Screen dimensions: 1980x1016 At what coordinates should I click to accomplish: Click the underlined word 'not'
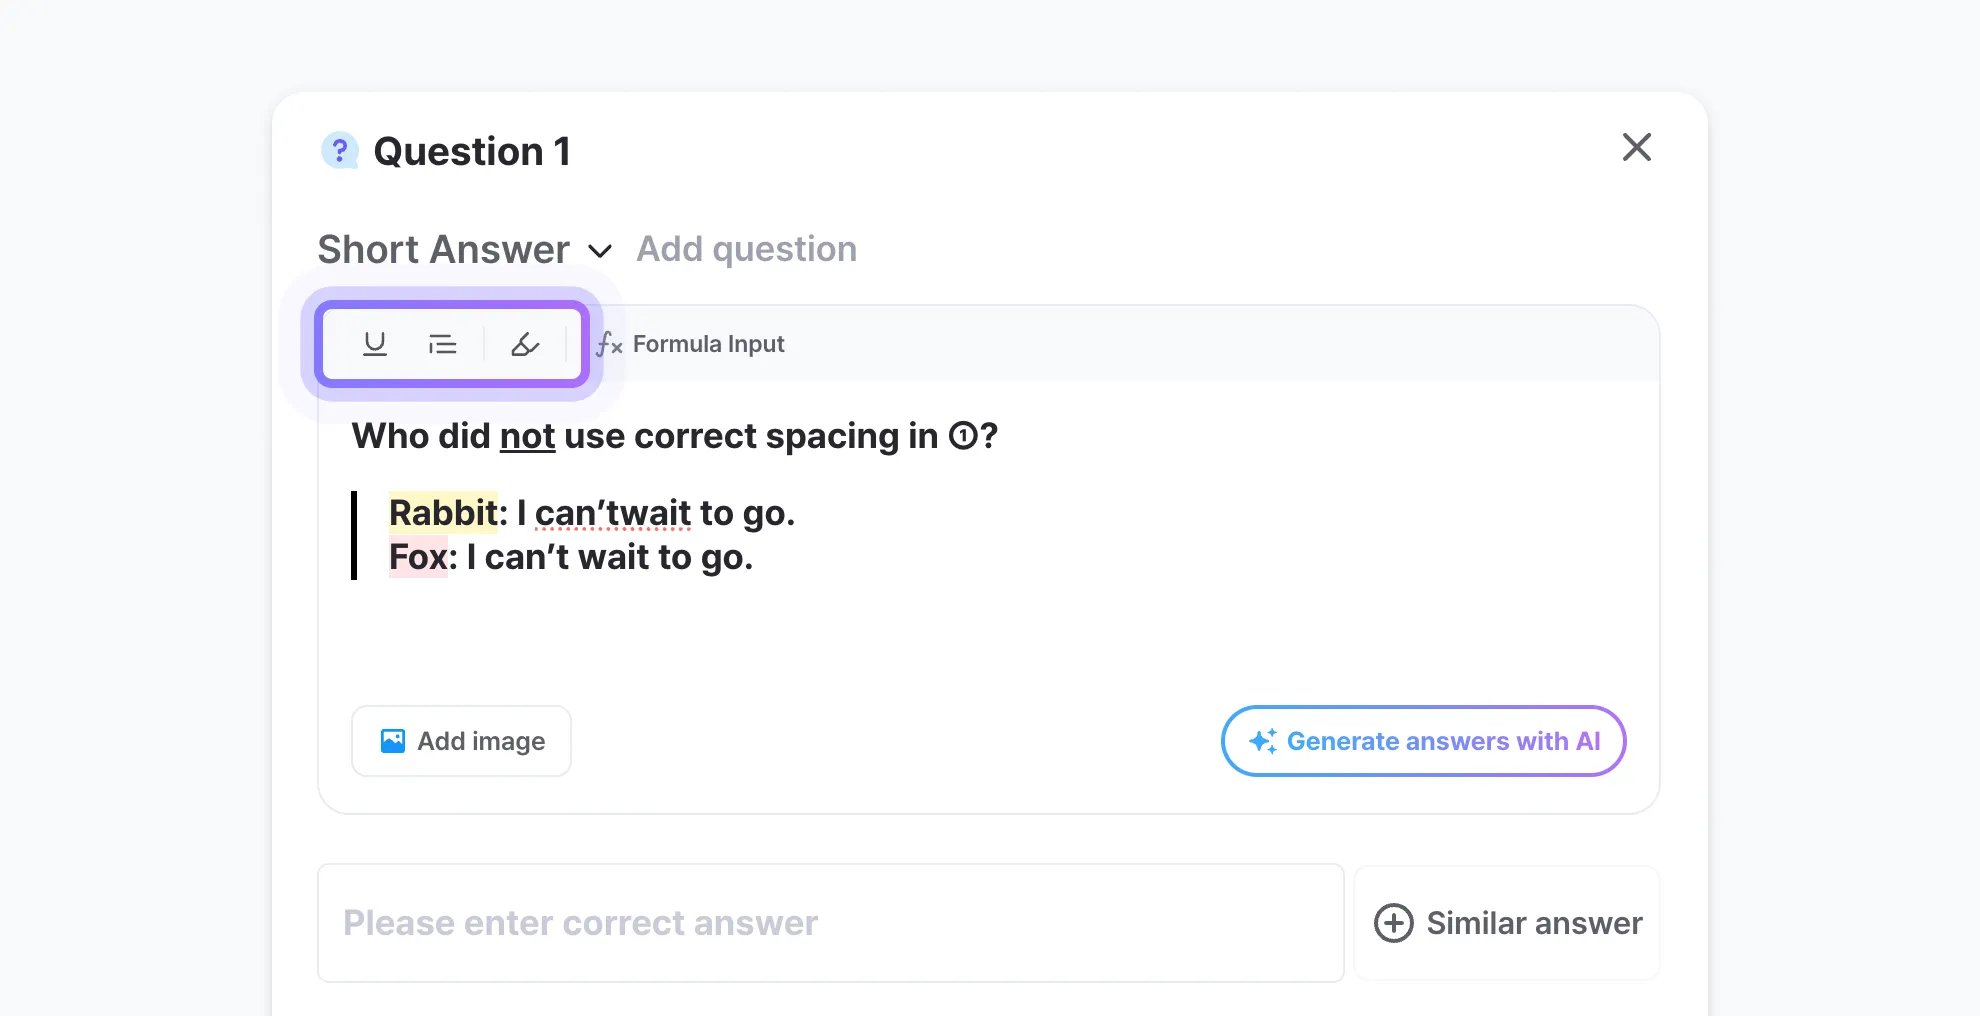[x=527, y=436]
